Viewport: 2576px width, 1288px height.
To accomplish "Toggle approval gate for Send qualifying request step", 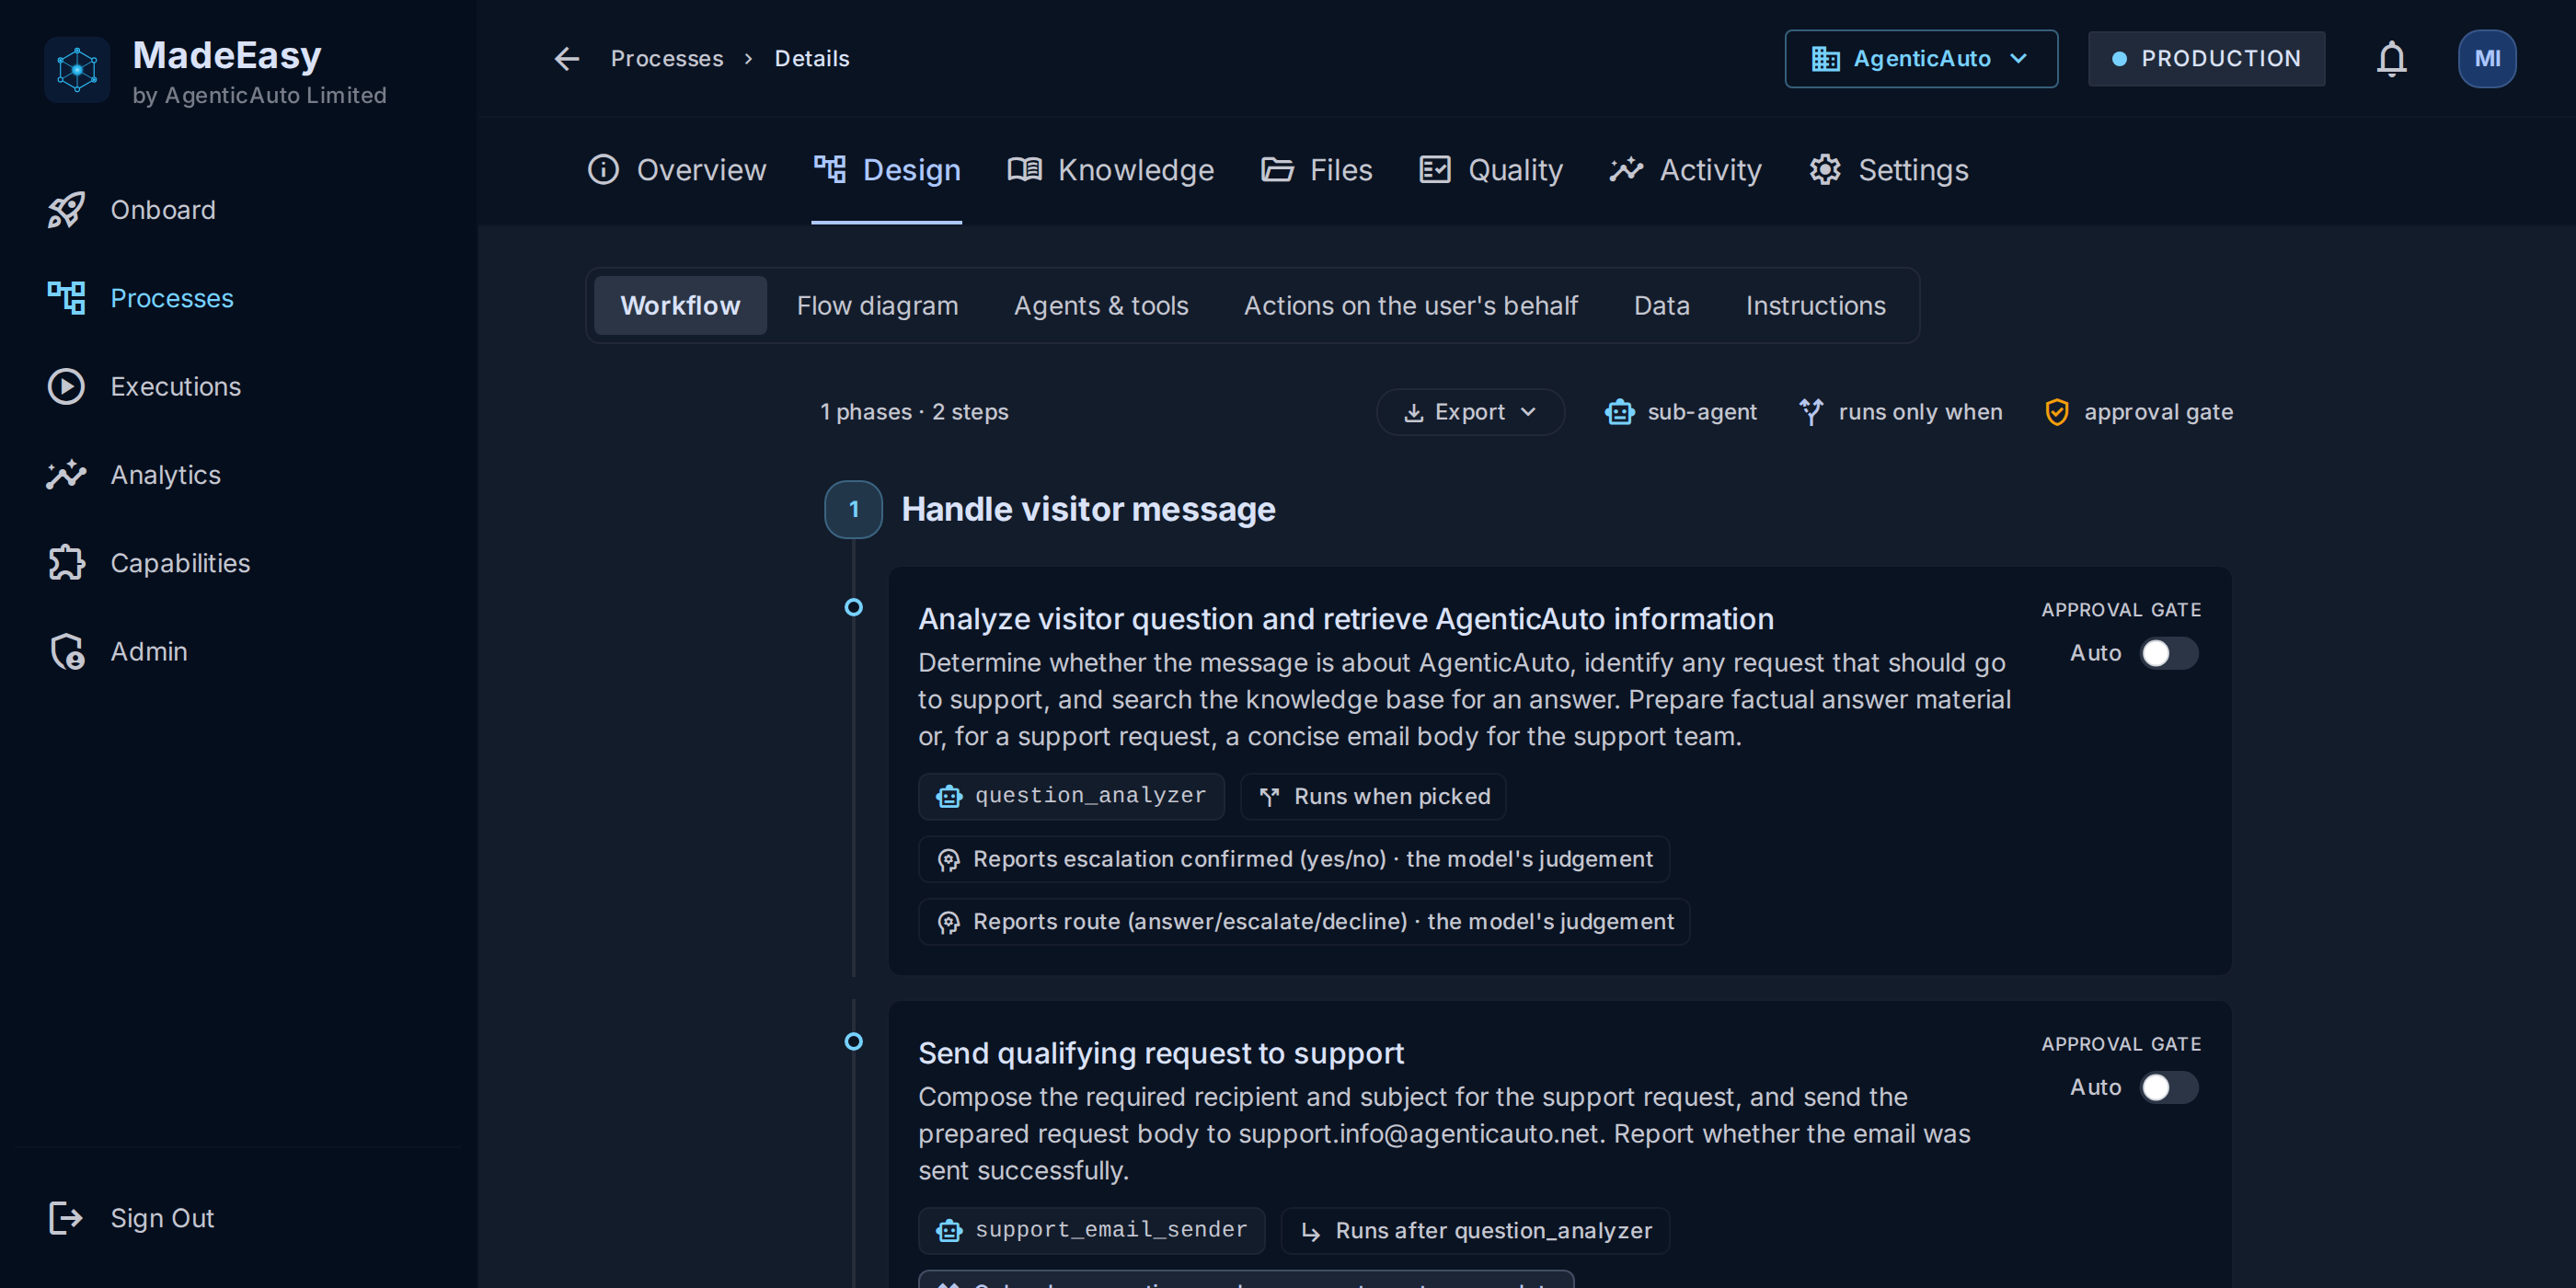I will tap(2168, 1087).
